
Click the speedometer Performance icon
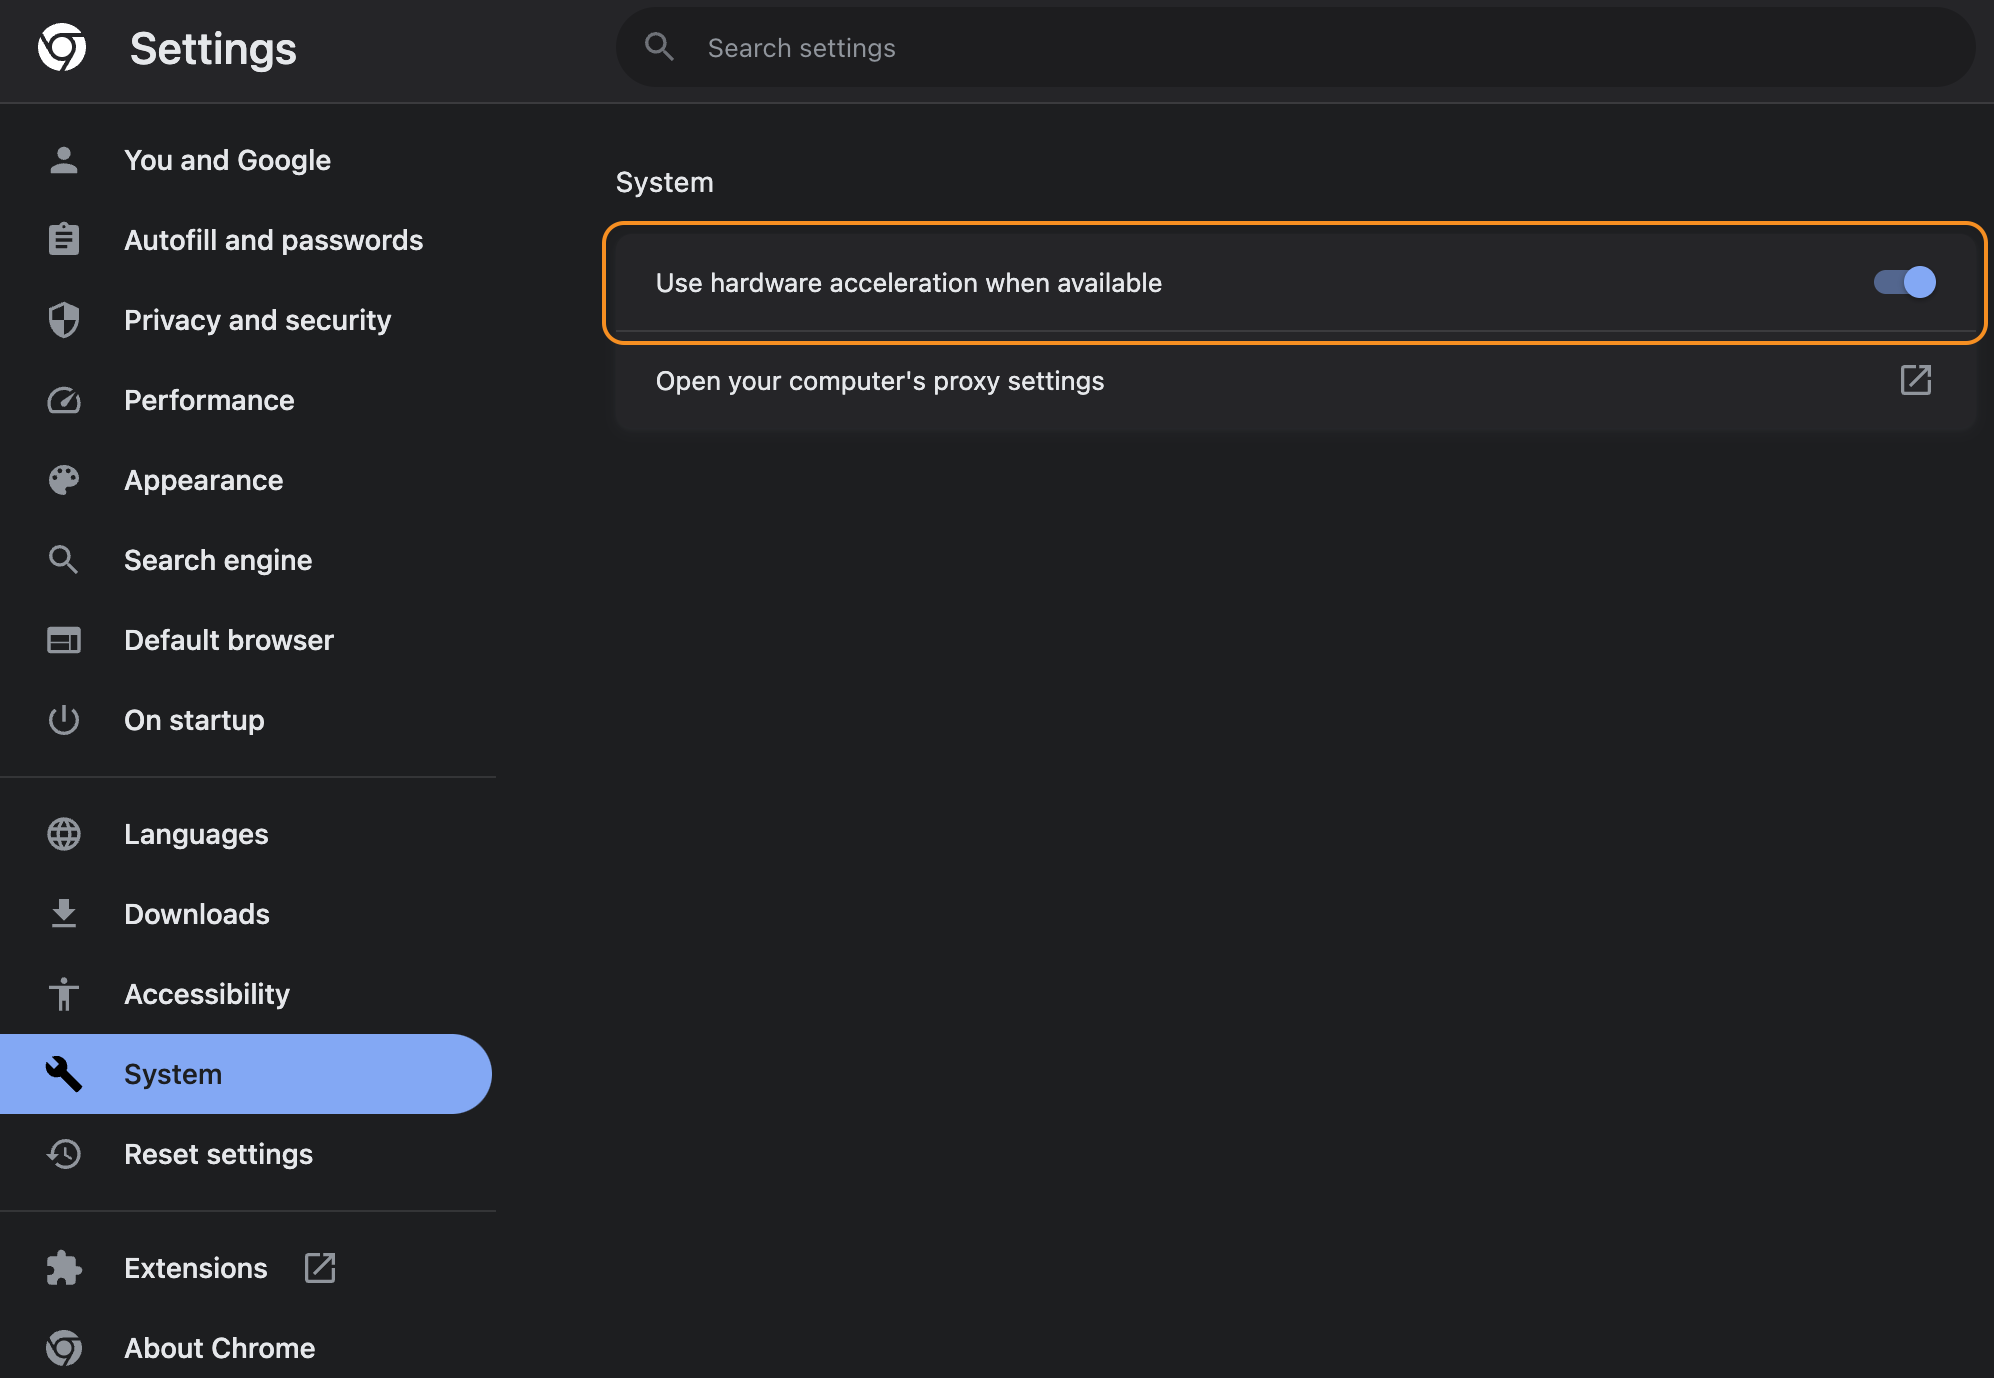click(x=64, y=400)
